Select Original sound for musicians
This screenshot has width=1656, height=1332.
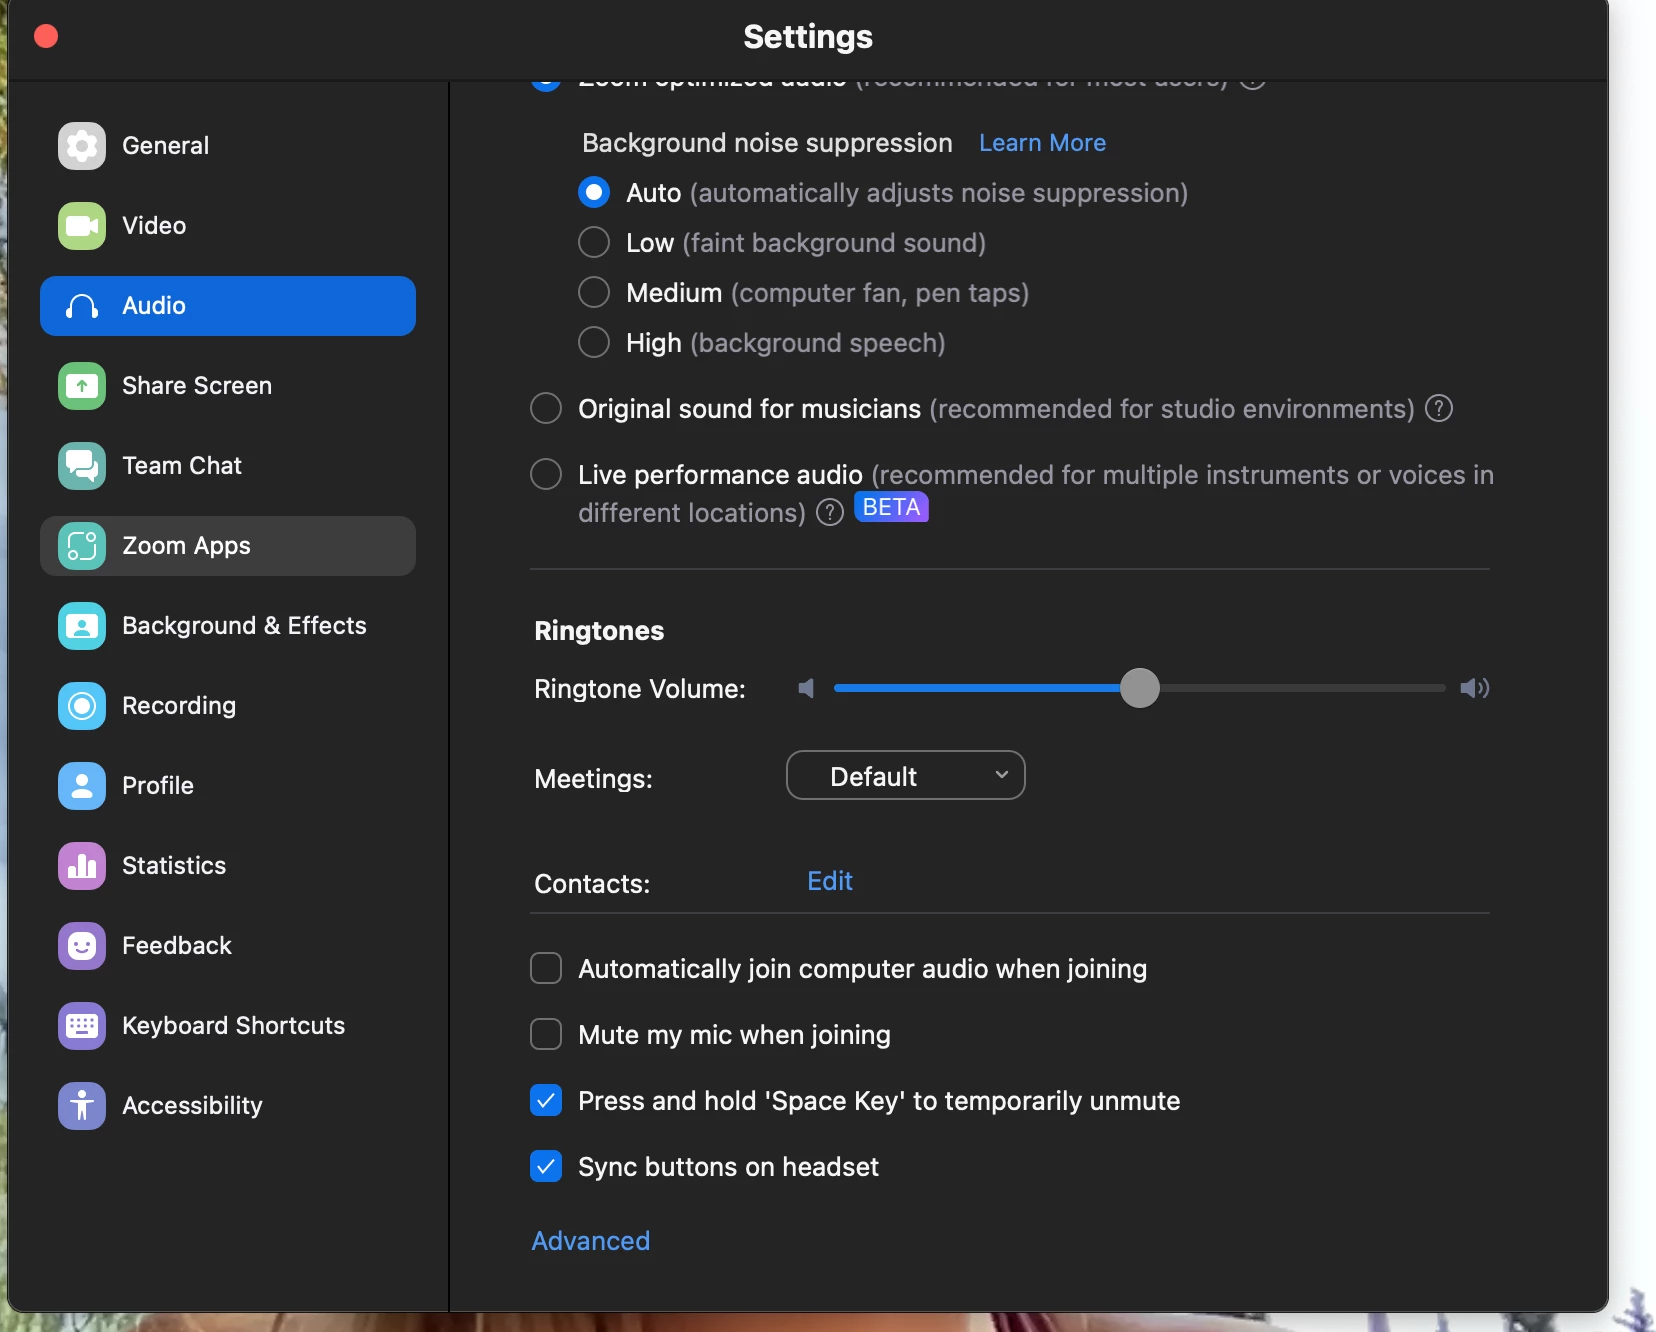pyautogui.click(x=546, y=408)
